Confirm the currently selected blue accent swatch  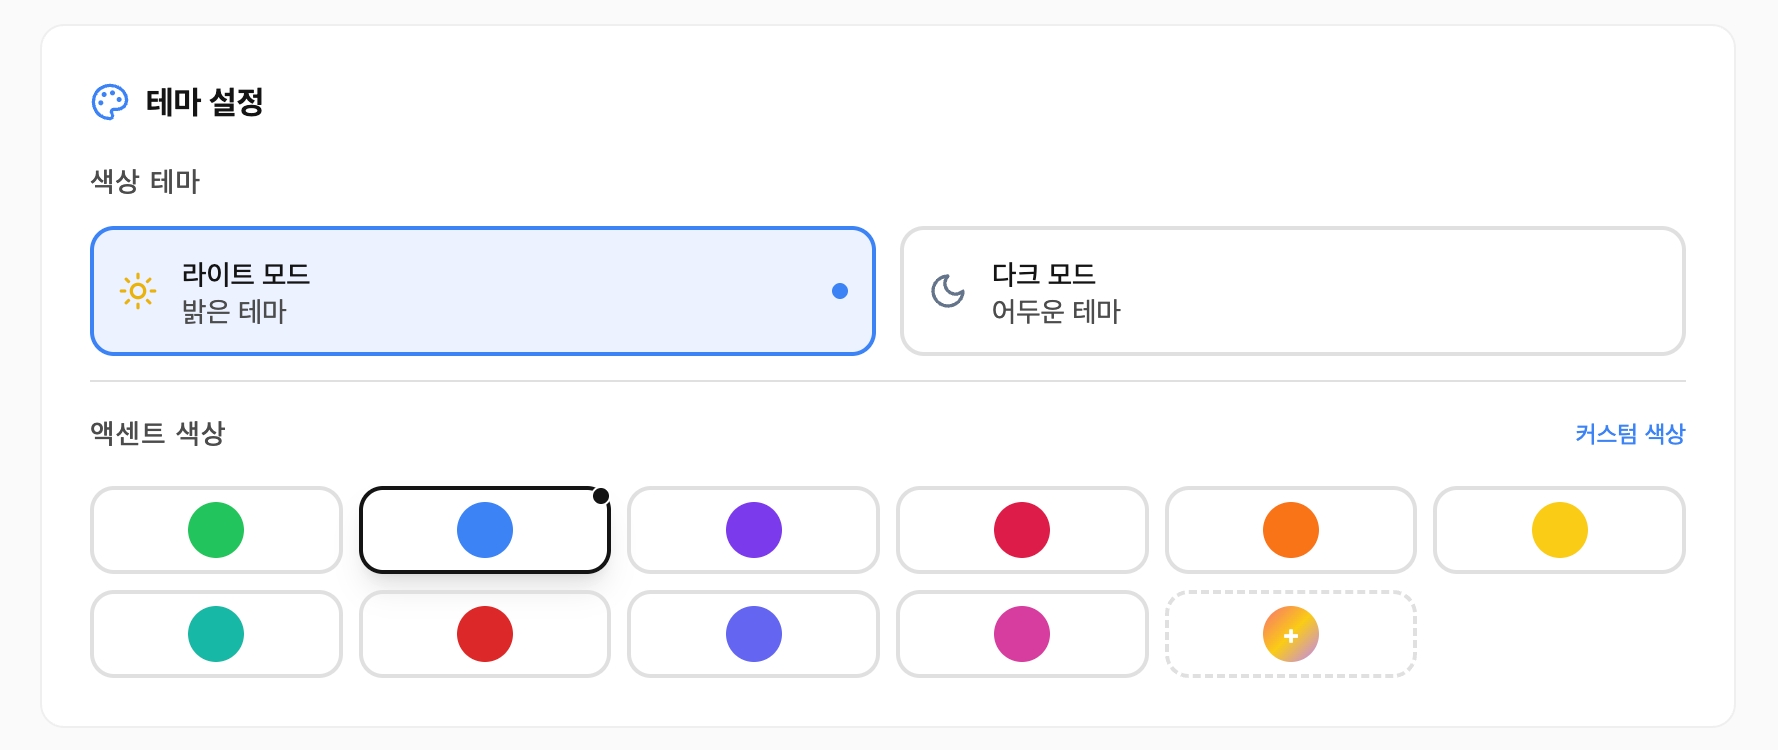point(484,530)
